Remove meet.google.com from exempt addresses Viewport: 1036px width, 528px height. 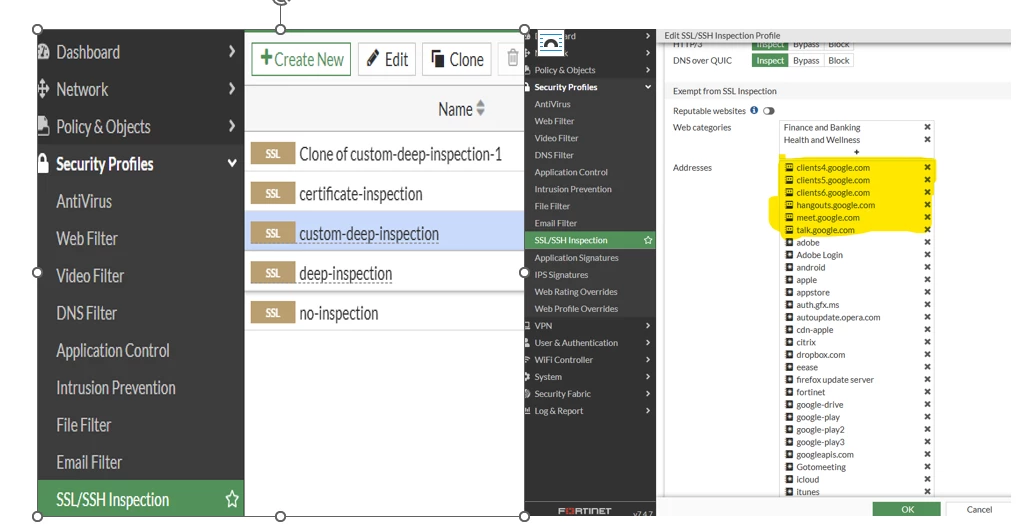tap(927, 217)
